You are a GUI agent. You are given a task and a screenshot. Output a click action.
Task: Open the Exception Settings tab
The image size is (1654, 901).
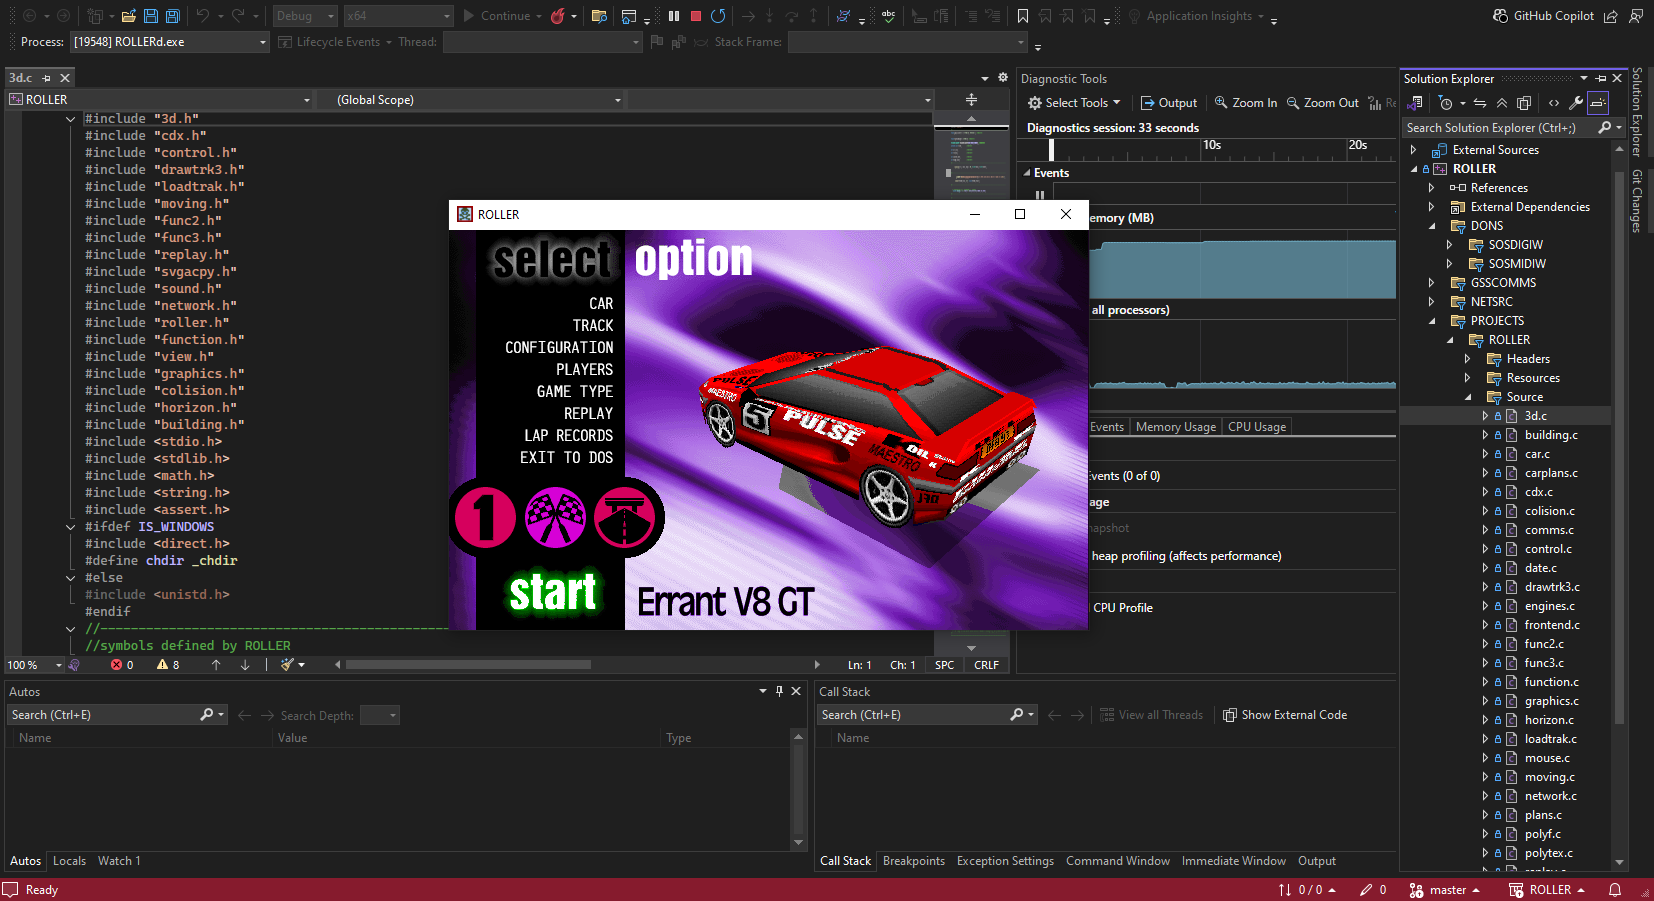click(1005, 861)
